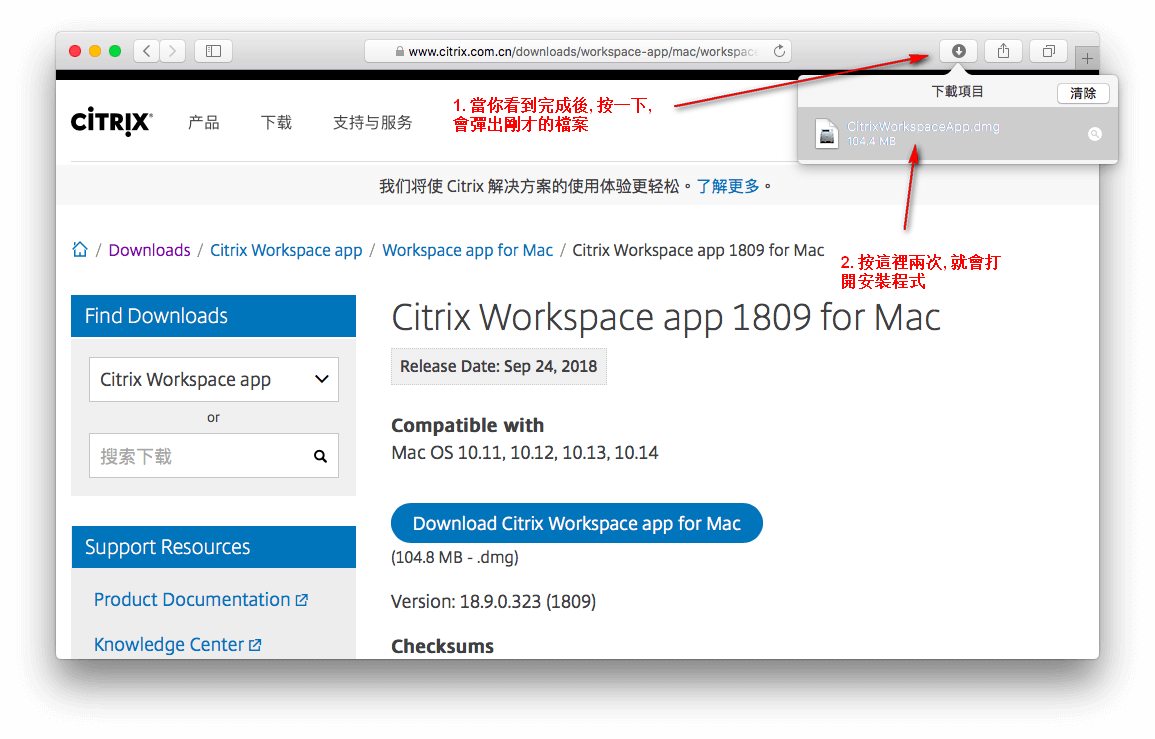This screenshot has height=739, width=1155.
Task: Toggle the Safari sidebar button
Action: pyautogui.click(x=214, y=51)
